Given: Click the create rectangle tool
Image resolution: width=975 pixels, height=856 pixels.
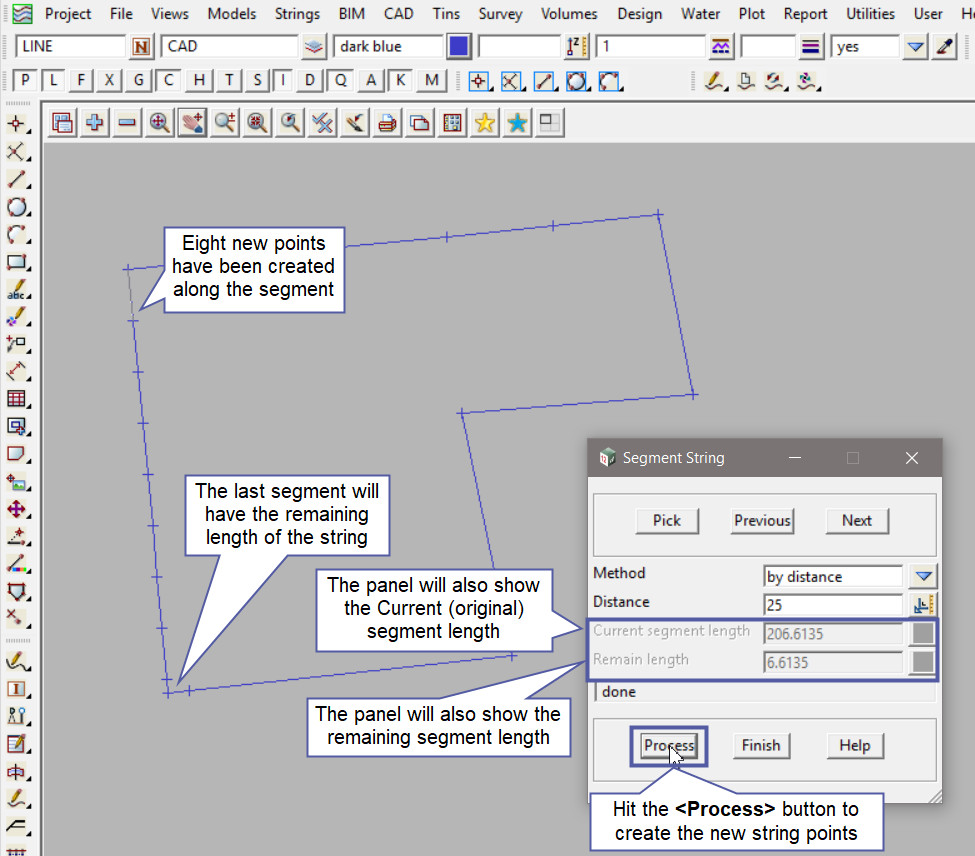Looking at the screenshot, I should 16,264.
